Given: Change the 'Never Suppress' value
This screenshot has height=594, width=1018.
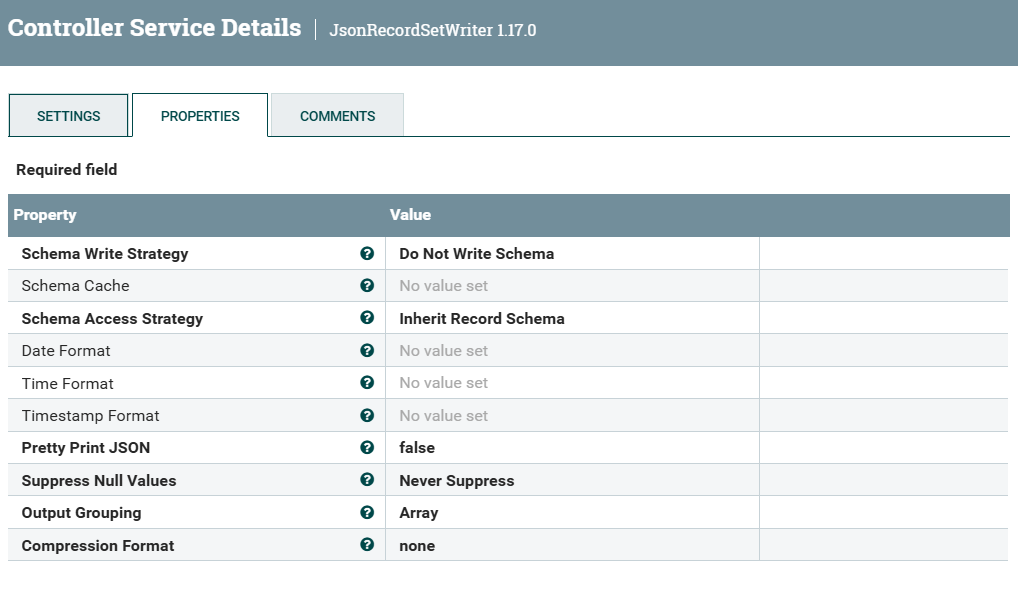Looking at the screenshot, I should click(456, 481).
